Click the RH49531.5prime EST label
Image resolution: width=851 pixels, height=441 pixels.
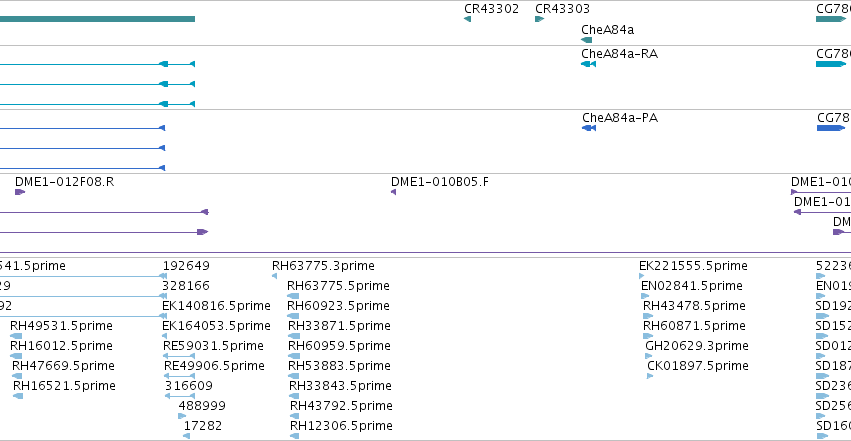click(61, 326)
